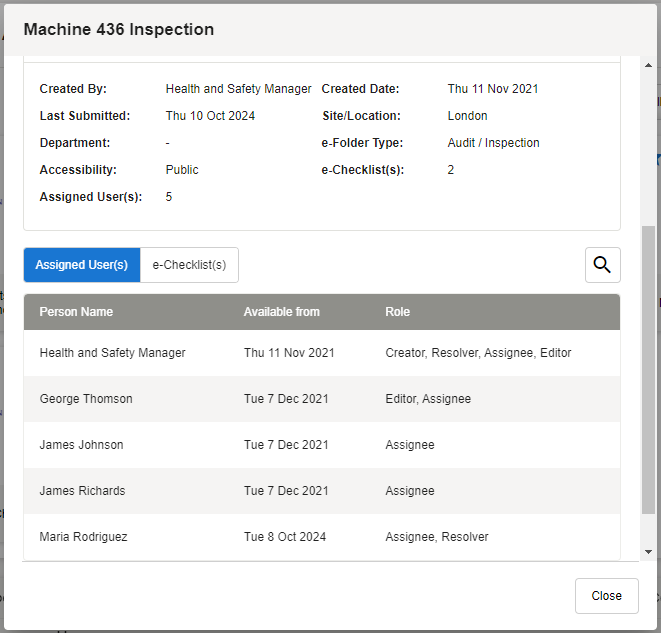
Task: Choose Maria Rodriguez from the table
Action: pos(83,537)
